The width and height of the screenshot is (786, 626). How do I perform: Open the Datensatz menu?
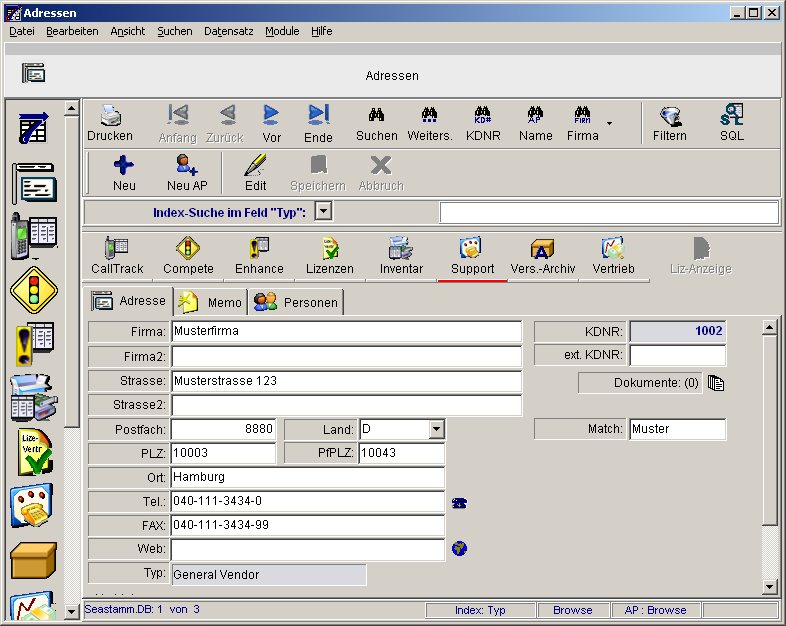(x=230, y=31)
